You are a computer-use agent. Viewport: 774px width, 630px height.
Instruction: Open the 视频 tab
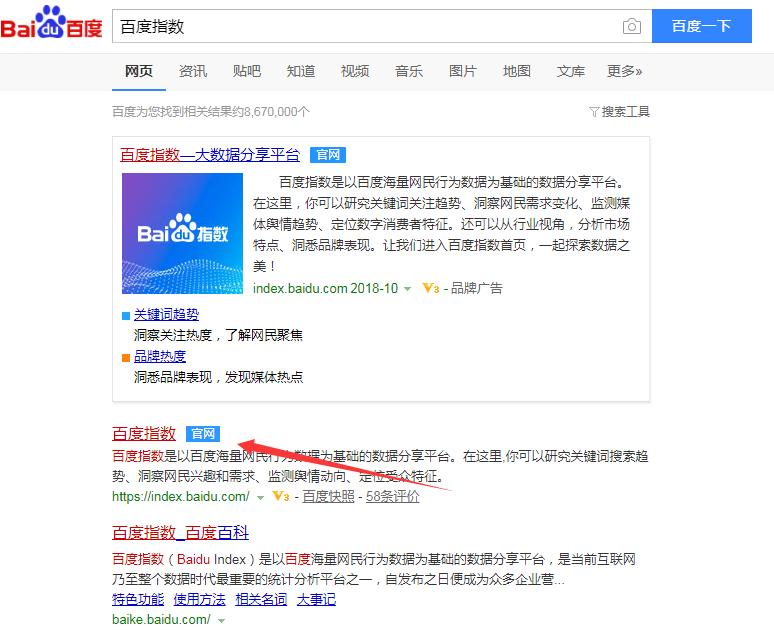(355, 71)
